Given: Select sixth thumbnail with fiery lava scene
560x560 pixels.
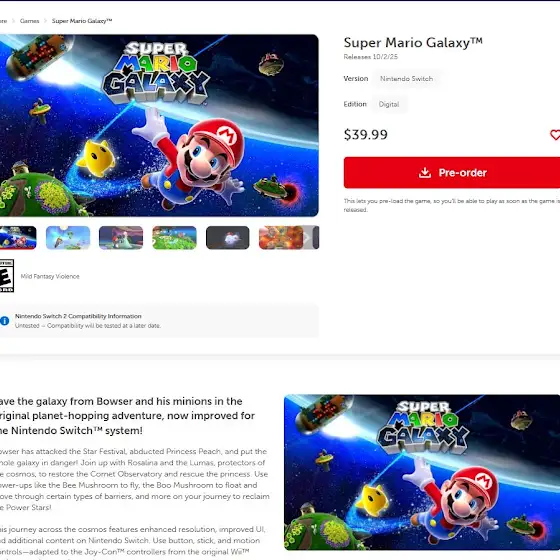Looking at the screenshot, I should pos(281,238).
